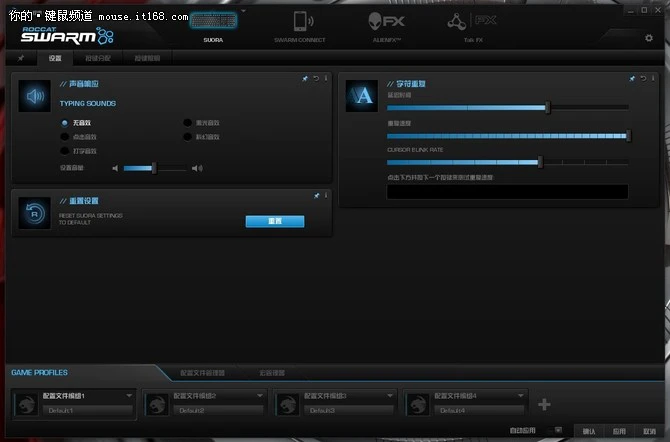Click the pin icon left of the tabs
Viewport: 670px width, 442px height.
(21, 58)
